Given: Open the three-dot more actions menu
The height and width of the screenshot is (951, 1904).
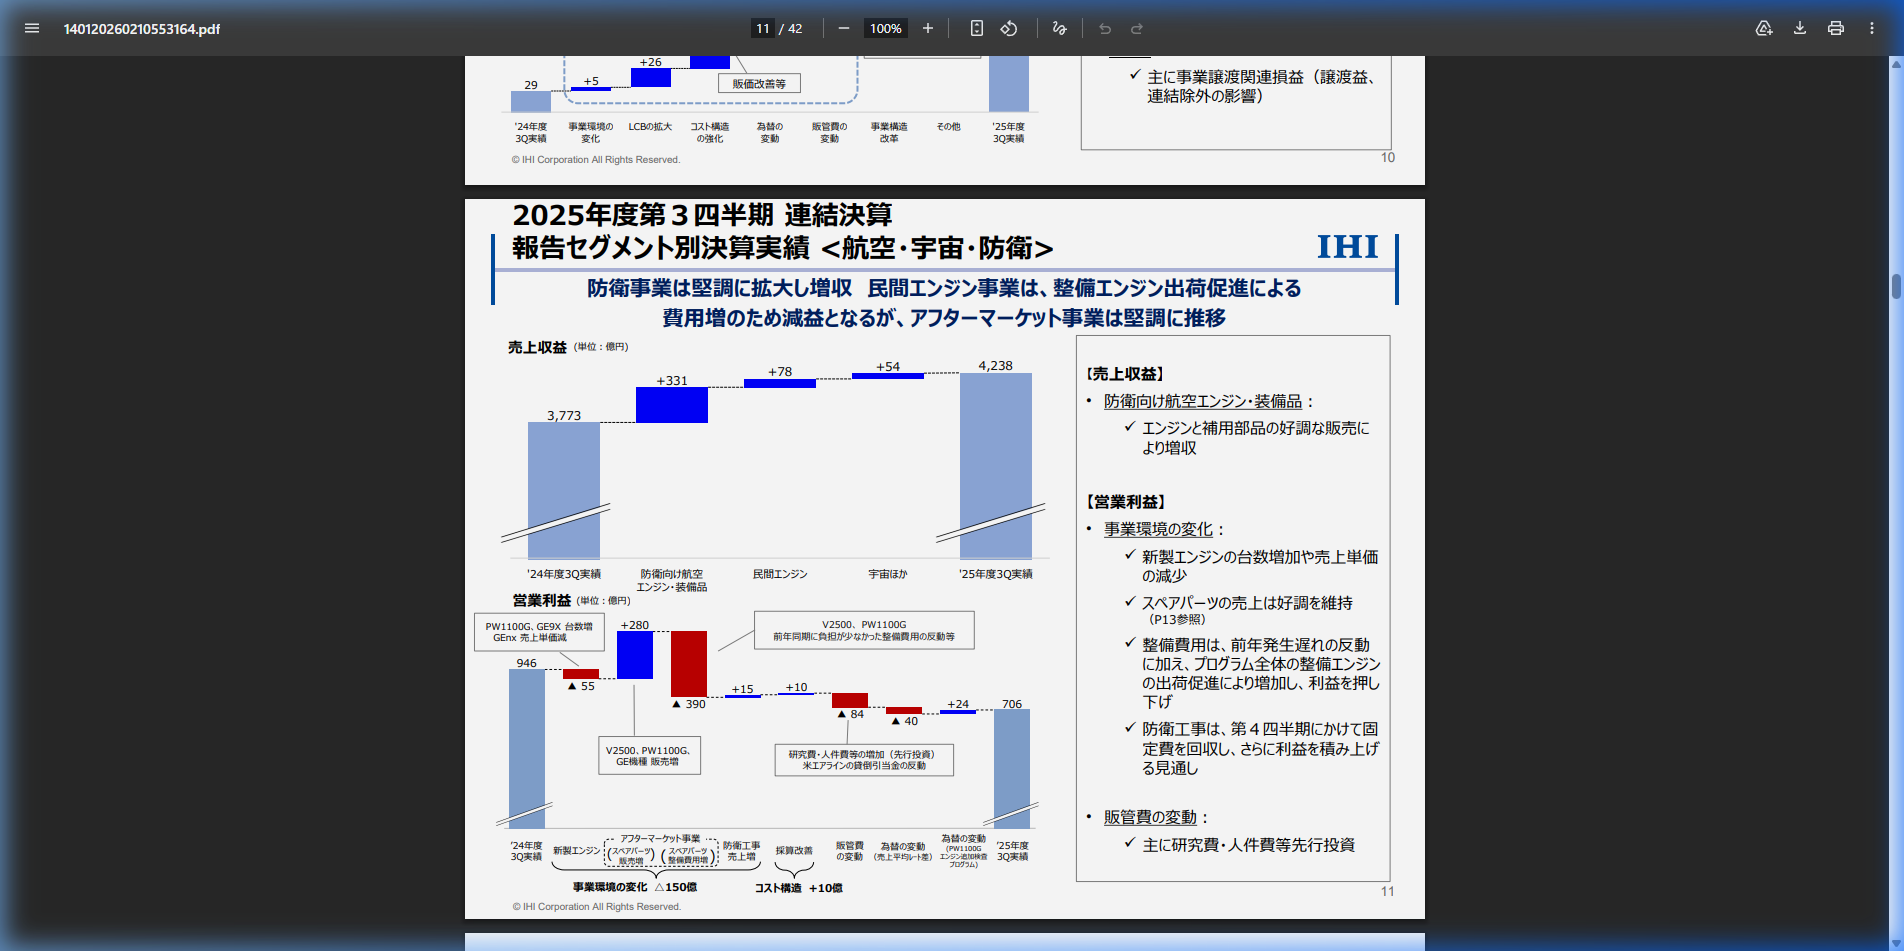Looking at the screenshot, I should [x=1872, y=28].
